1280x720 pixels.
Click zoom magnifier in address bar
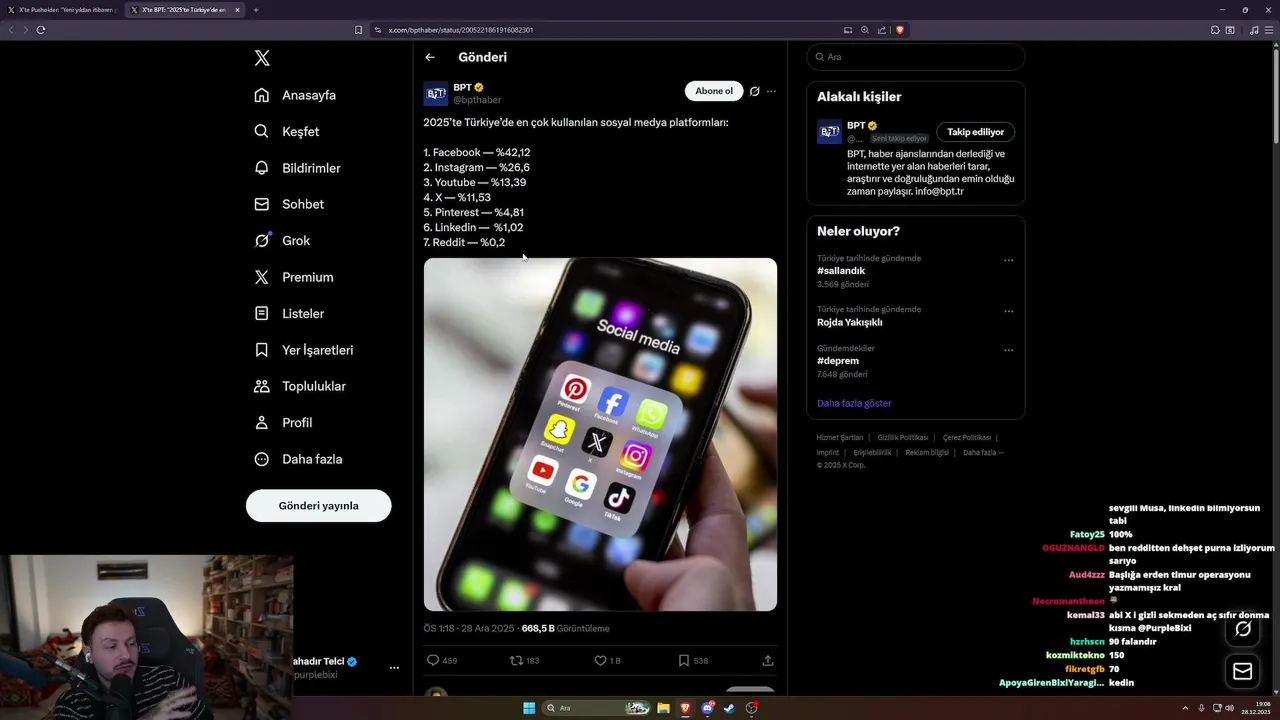pyautogui.click(x=865, y=30)
